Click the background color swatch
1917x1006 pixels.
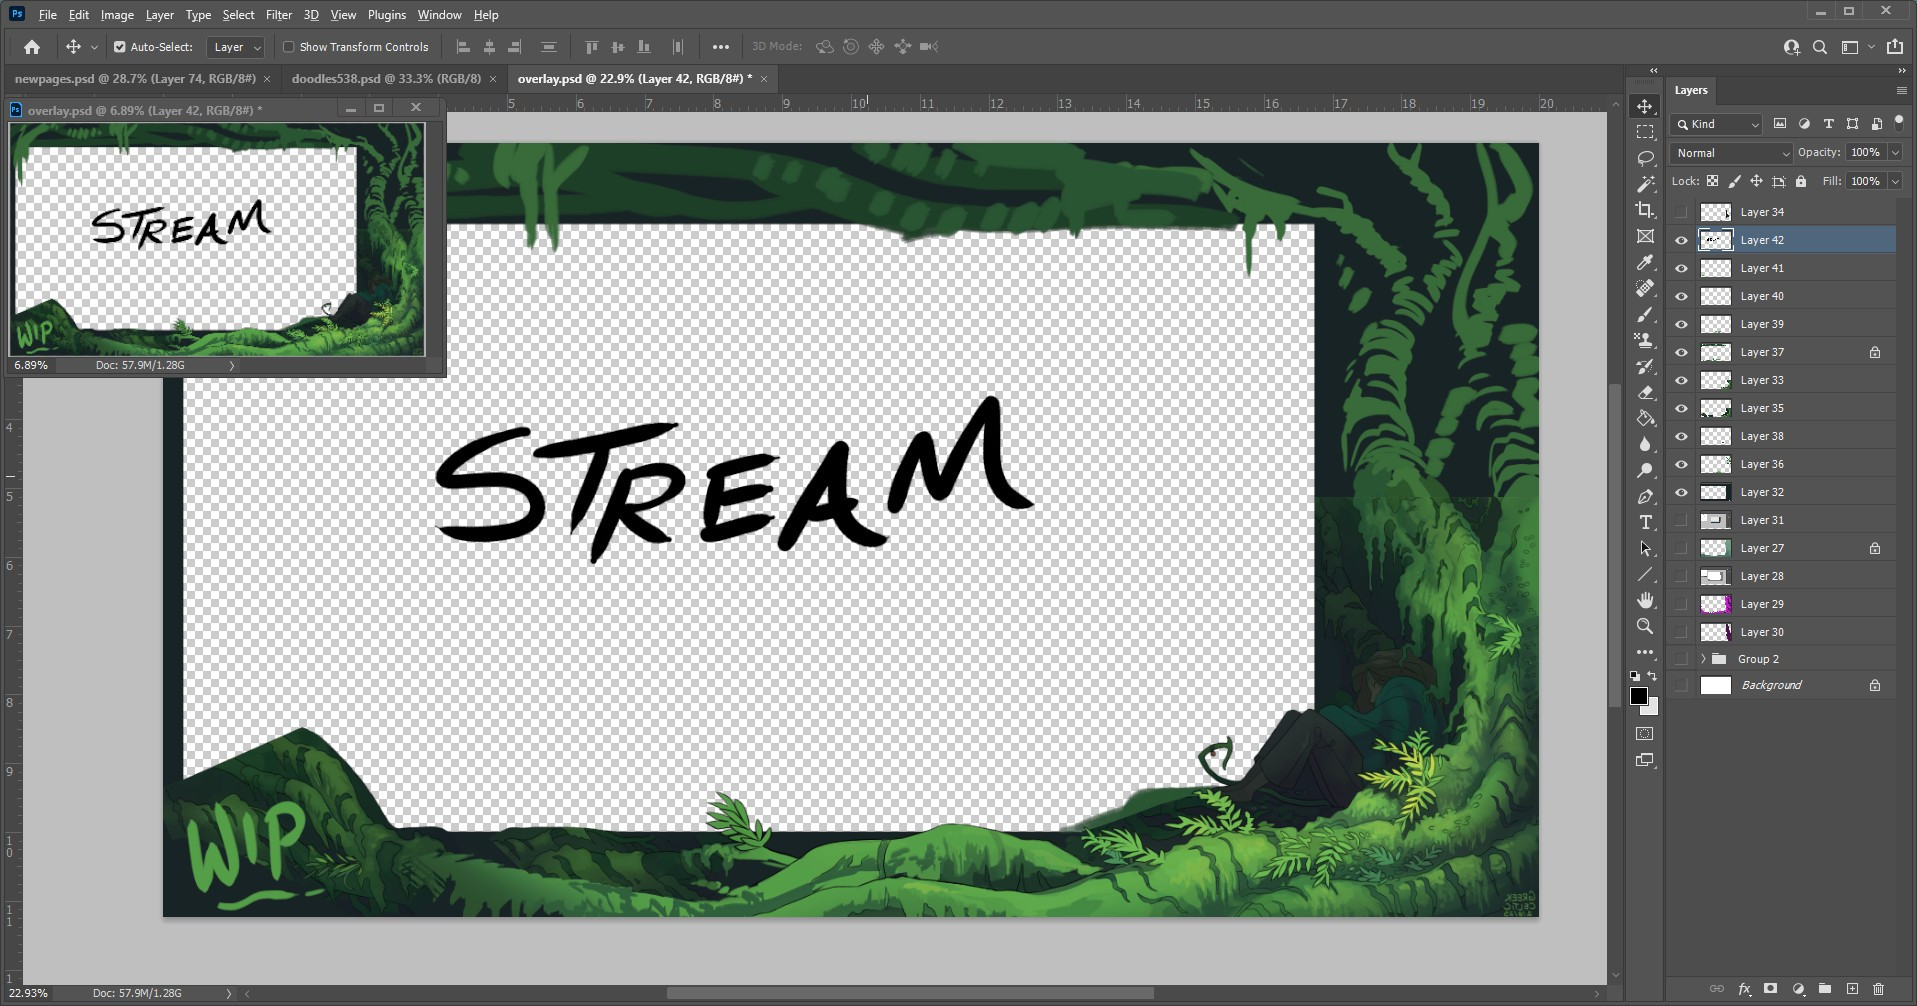point(1652,708)
